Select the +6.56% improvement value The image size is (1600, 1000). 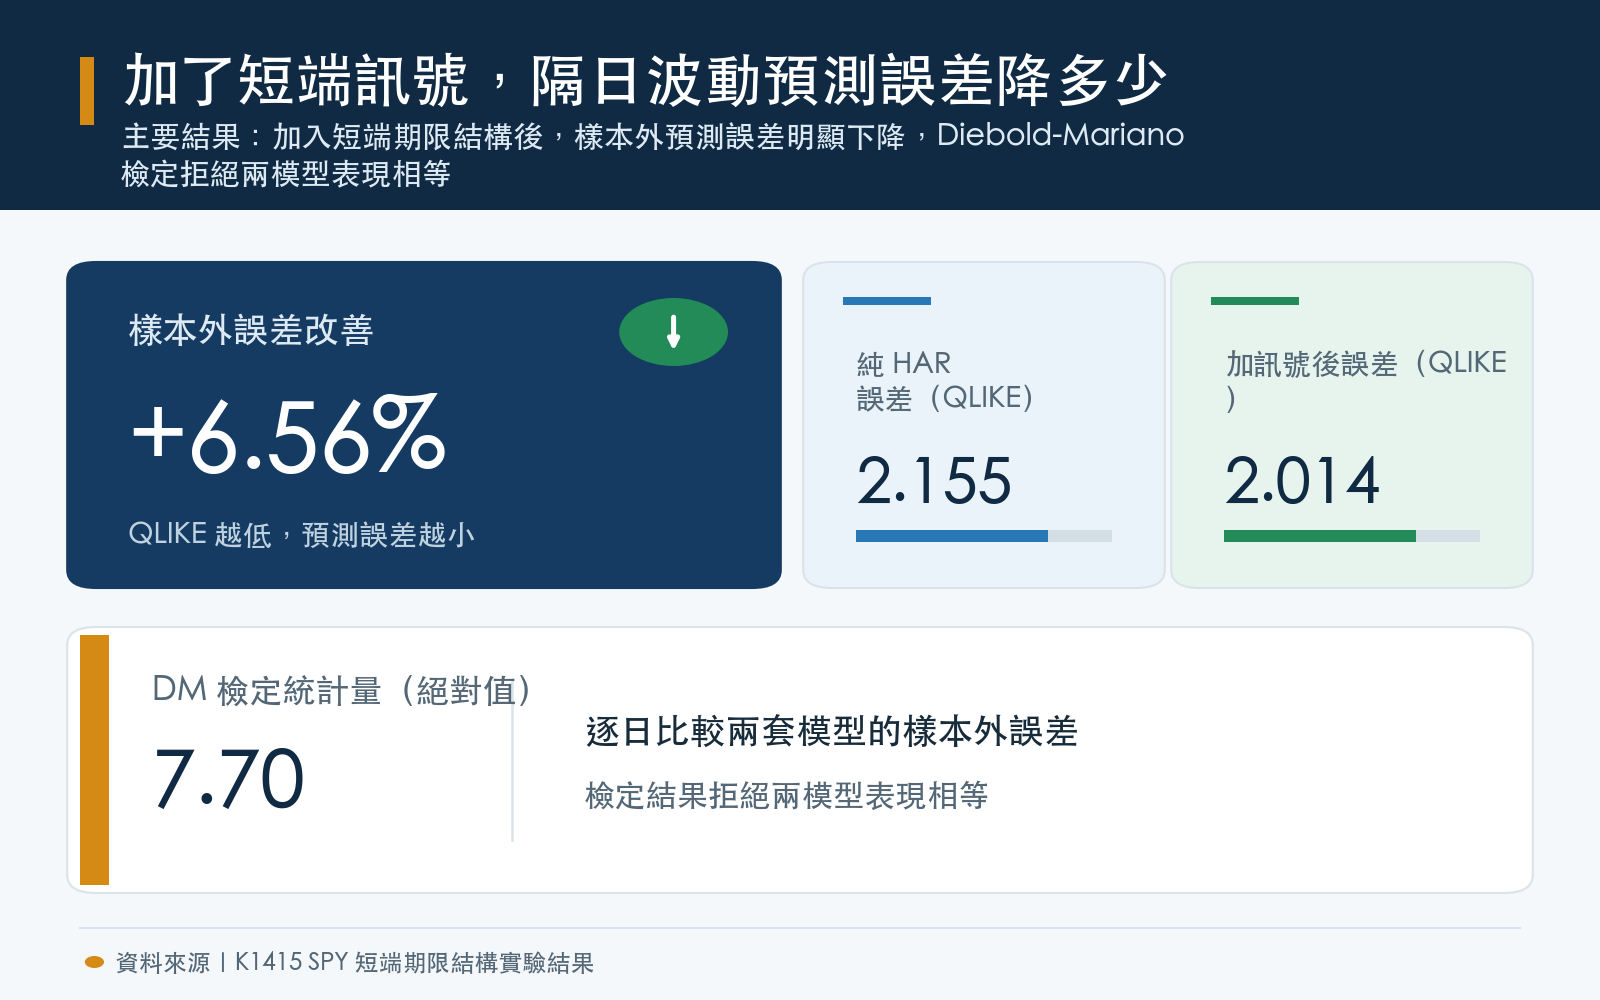(289, 435)
